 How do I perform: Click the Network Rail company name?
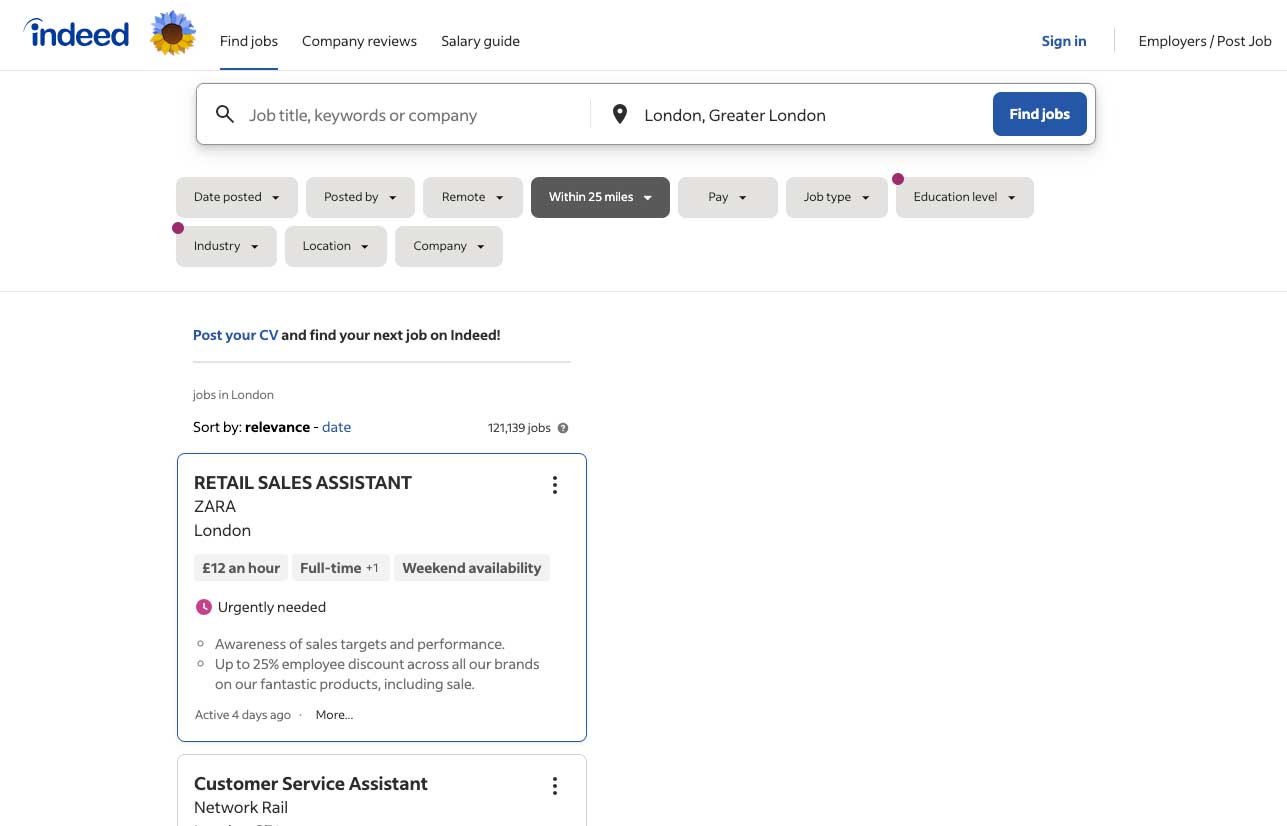coord(241,807)
